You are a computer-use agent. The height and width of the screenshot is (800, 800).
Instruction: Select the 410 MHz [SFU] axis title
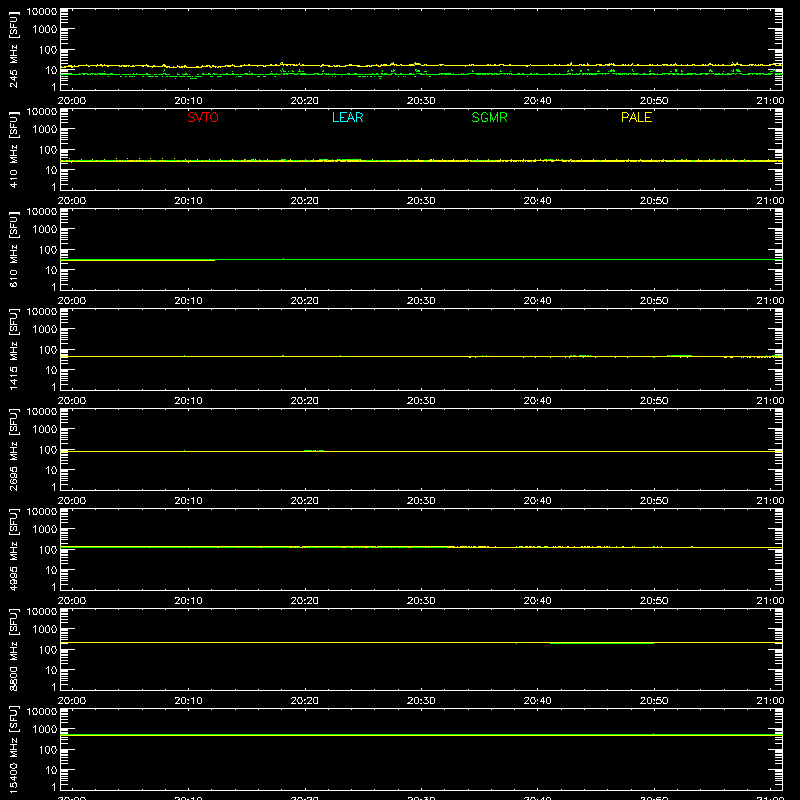(13, 149)
